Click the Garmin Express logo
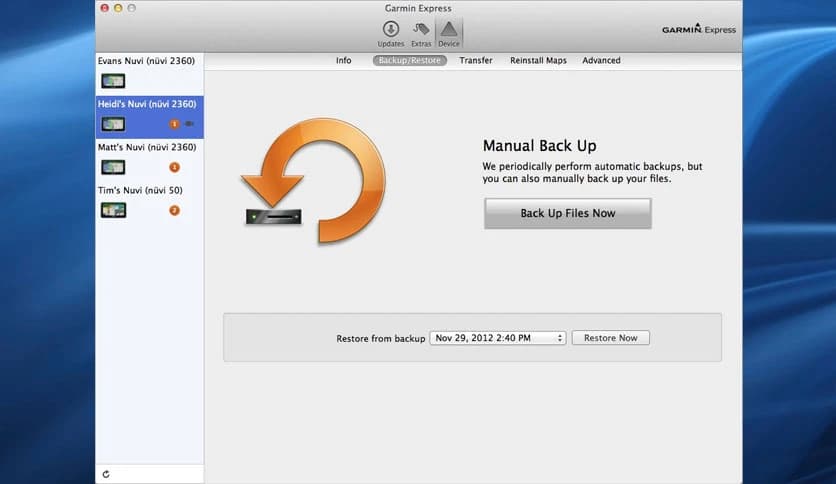 coord(698,29)
